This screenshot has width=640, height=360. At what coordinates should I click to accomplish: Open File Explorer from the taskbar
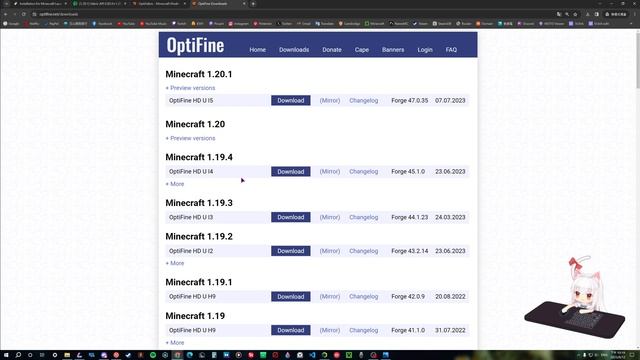click(x=67, y=355)
